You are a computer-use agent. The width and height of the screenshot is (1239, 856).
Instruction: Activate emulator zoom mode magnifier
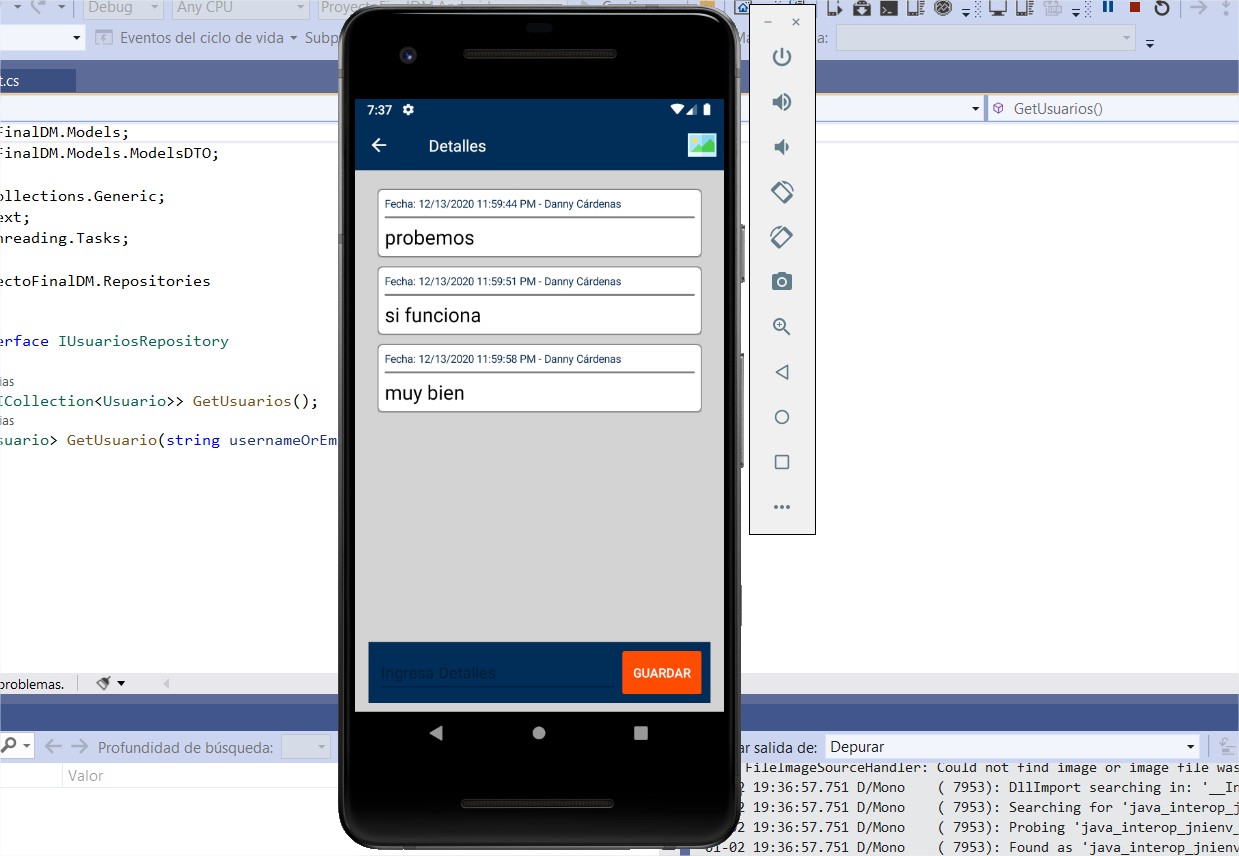point(781,326)
